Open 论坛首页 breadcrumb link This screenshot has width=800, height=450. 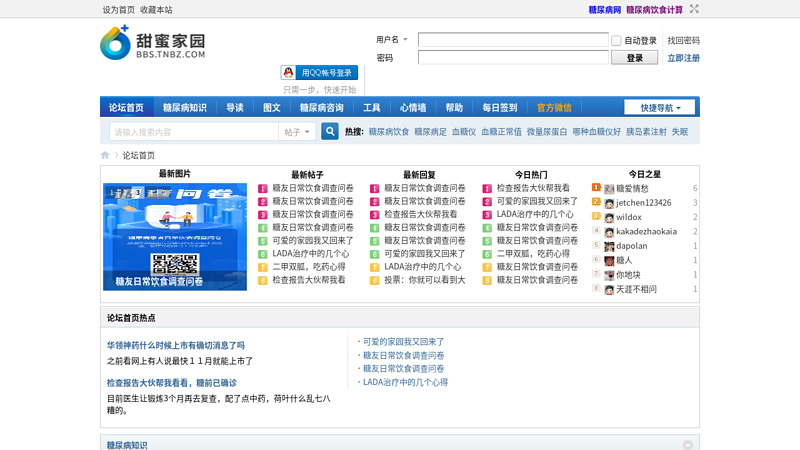[x=138, y=155]
